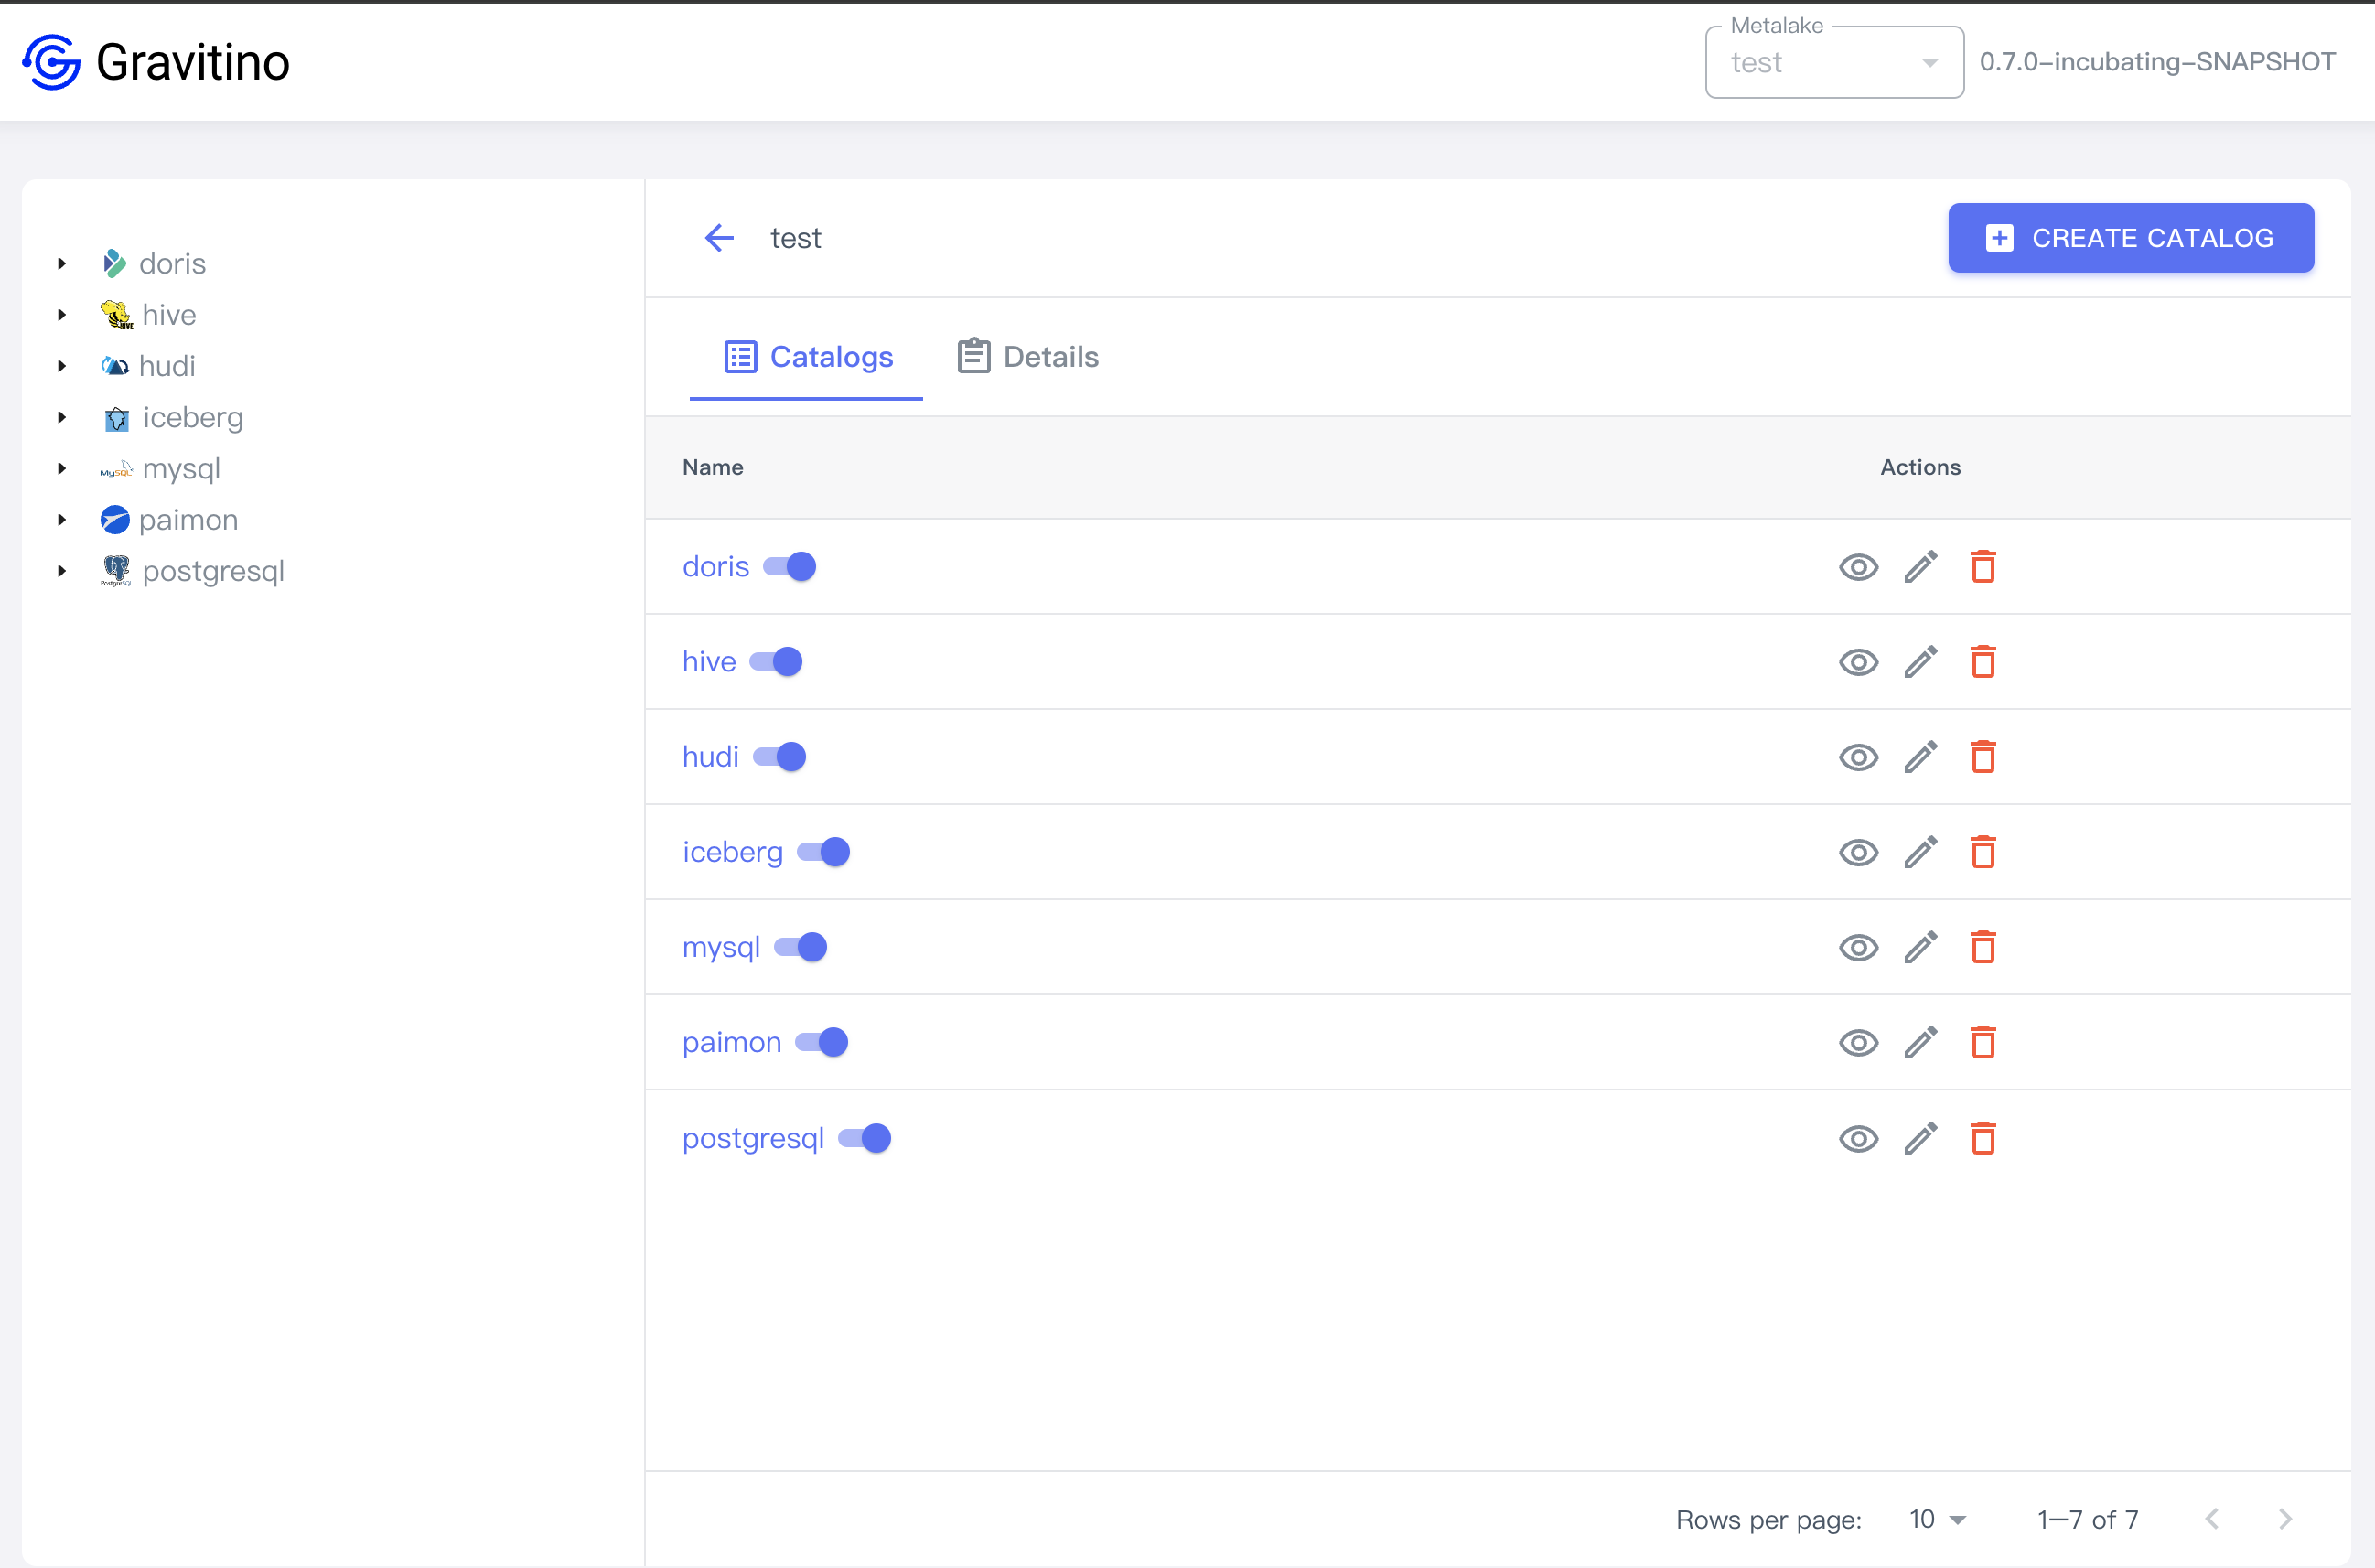This screenshot has height=1568, width=2375.
Task: Switch off the postgresql catalog toggle
Action: click(x=865, y=1138)
